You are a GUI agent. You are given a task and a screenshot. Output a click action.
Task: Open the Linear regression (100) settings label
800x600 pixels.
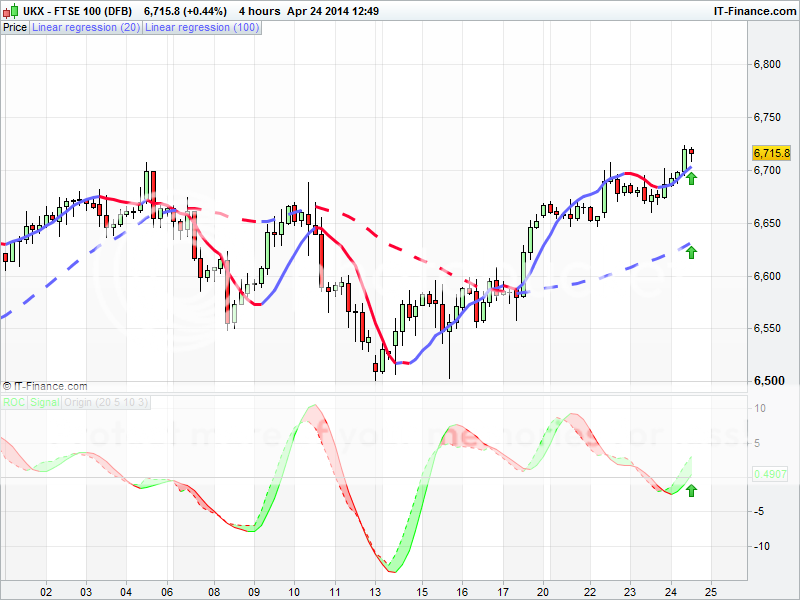203,28
